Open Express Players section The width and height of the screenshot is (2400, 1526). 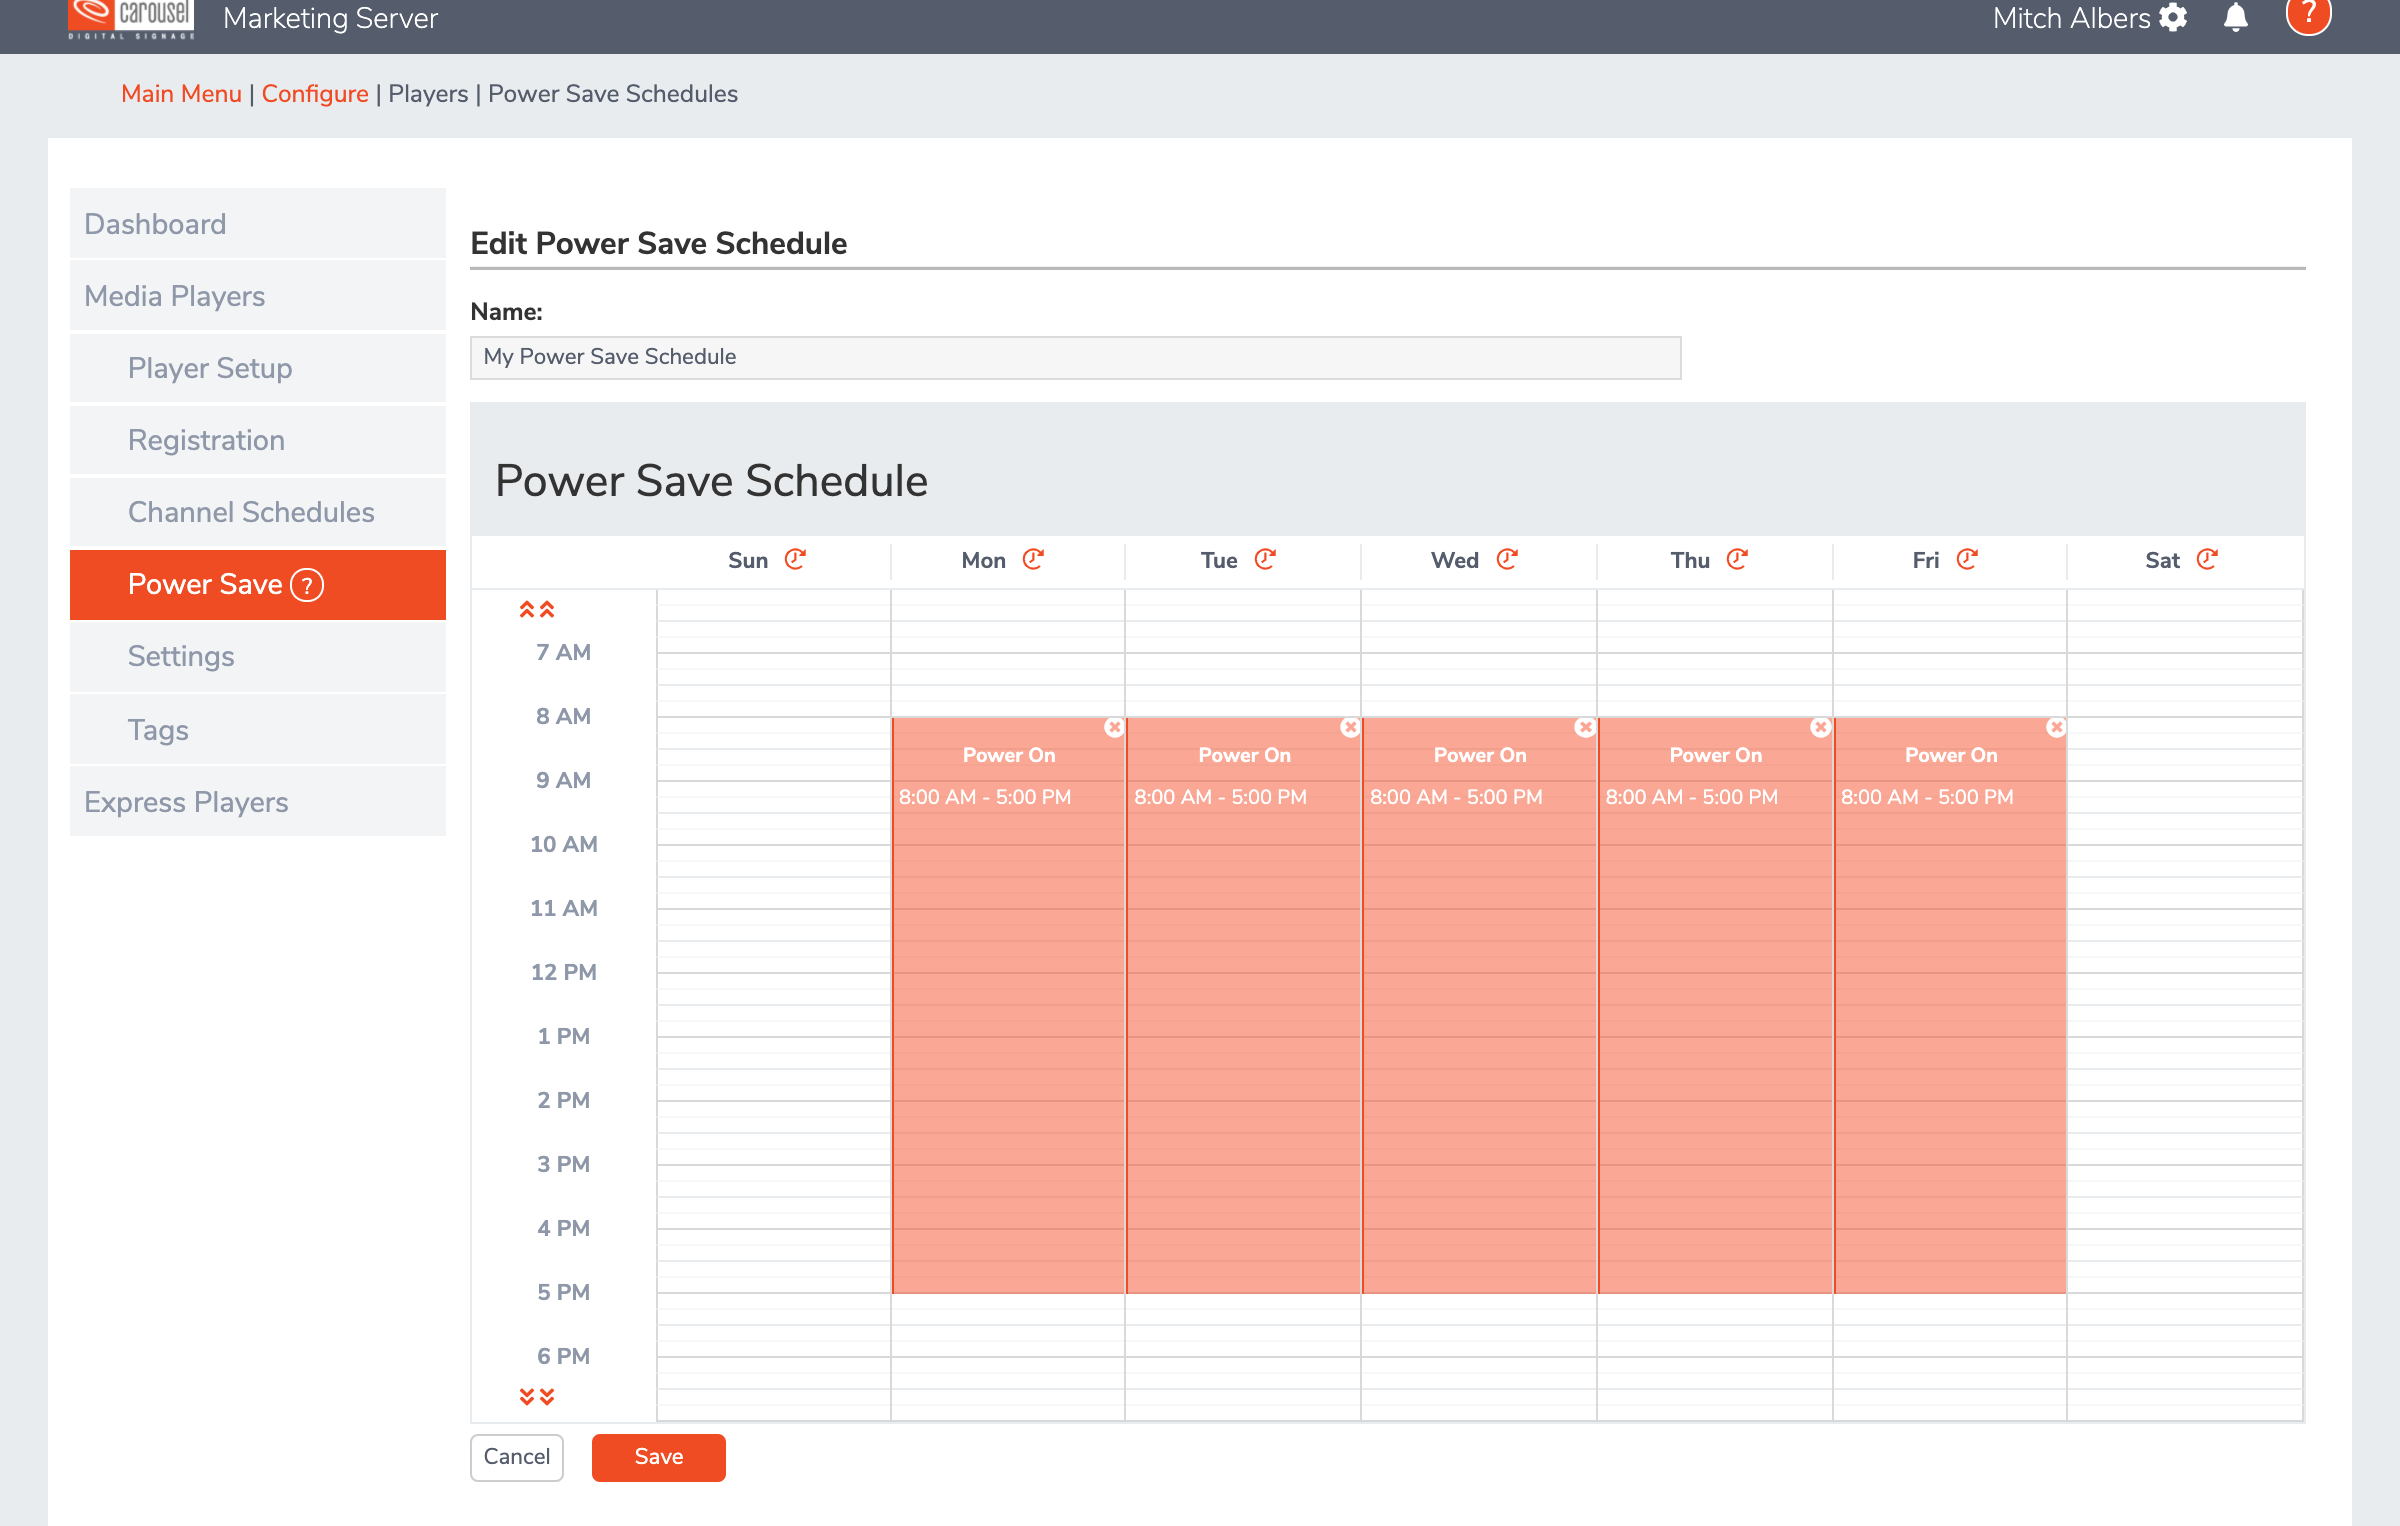(186, 802)
